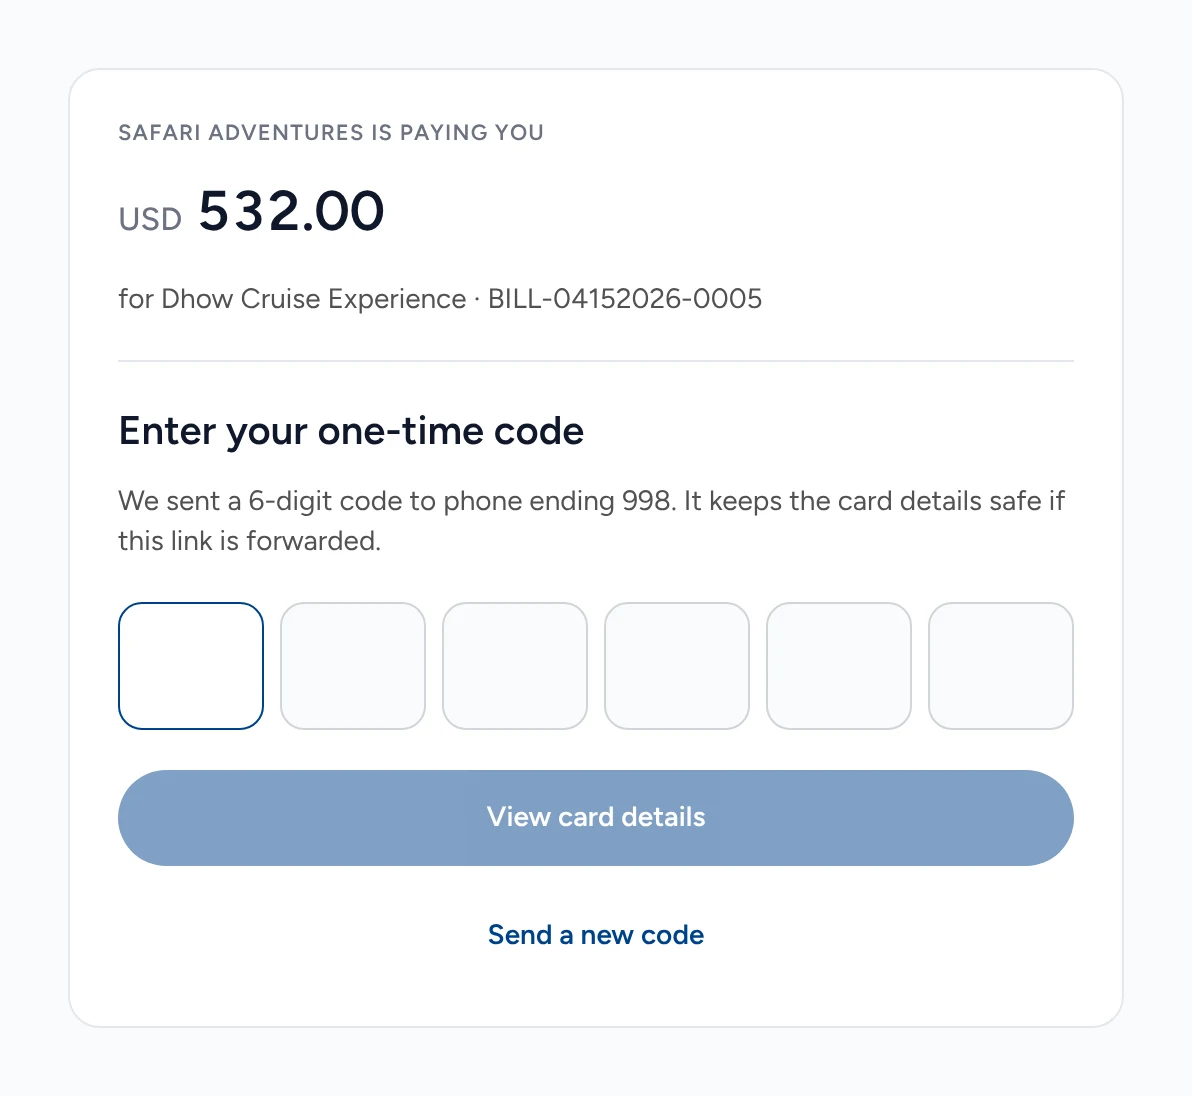Click the 'We sent a' opening words
The image size is (1192, 1096).
179,501
